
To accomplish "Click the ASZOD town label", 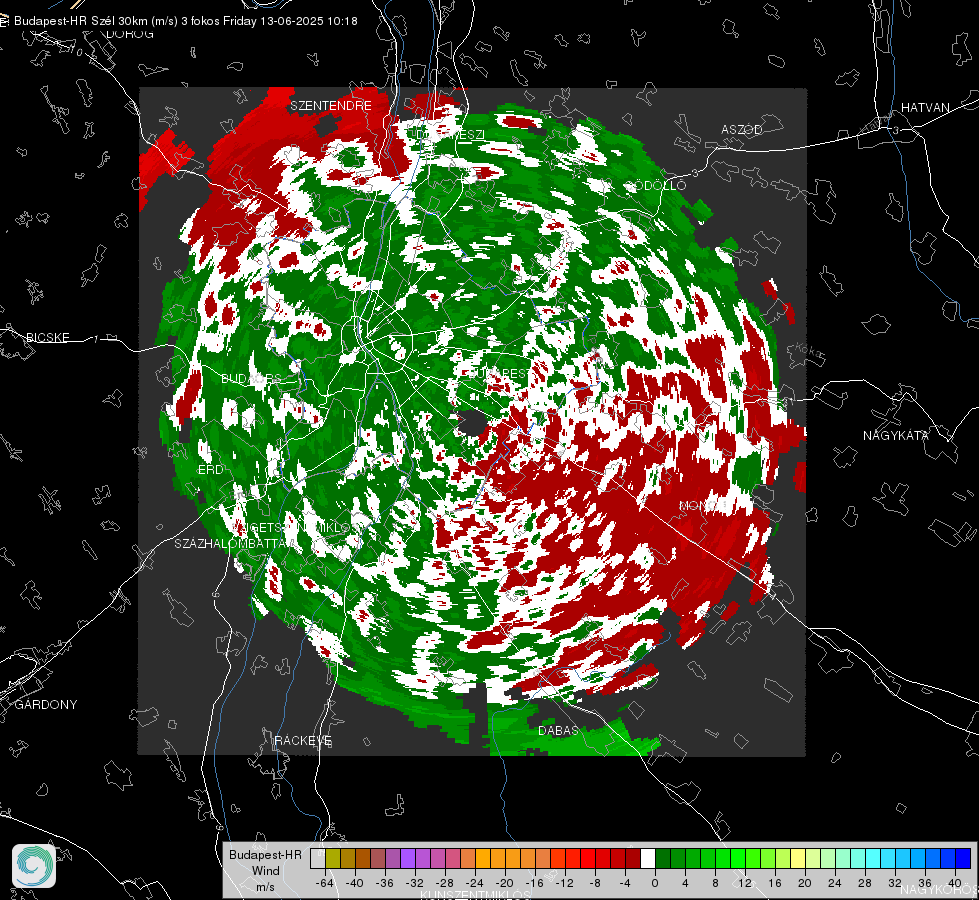I will point(742,129).
